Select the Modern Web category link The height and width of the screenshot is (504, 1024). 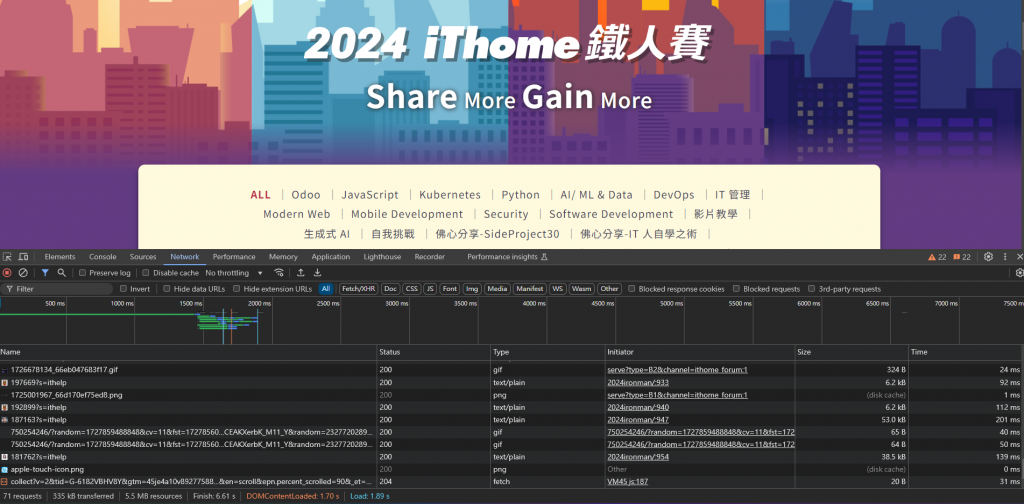[296, 214]
